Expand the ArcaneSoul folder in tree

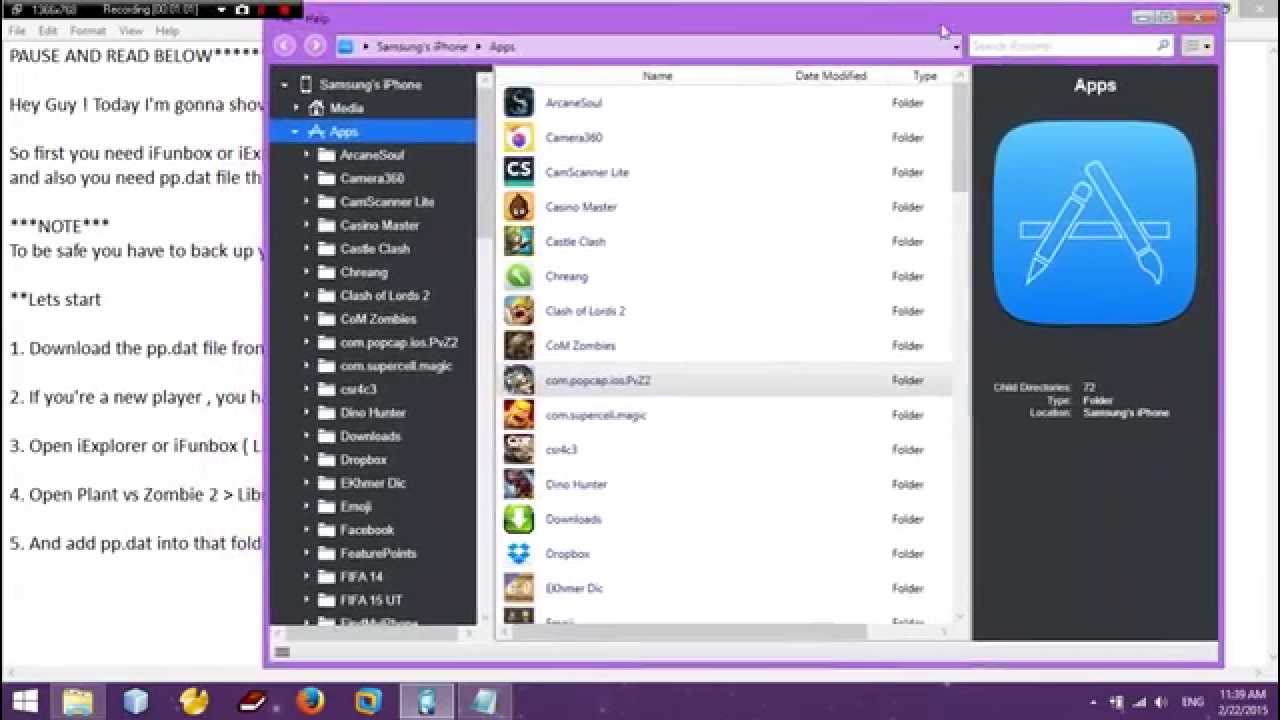tap(307, 155)
